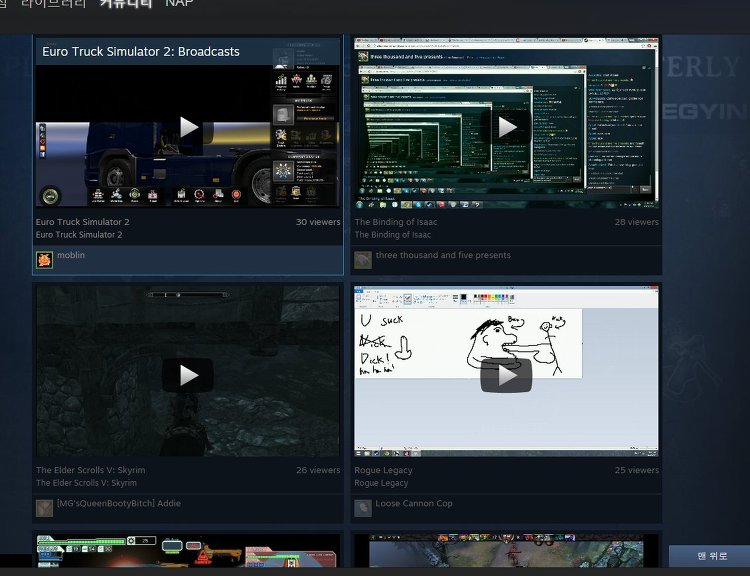The image size is (750, 576).
Task: Click the '30 viewers' count
Action: [318, 222]
